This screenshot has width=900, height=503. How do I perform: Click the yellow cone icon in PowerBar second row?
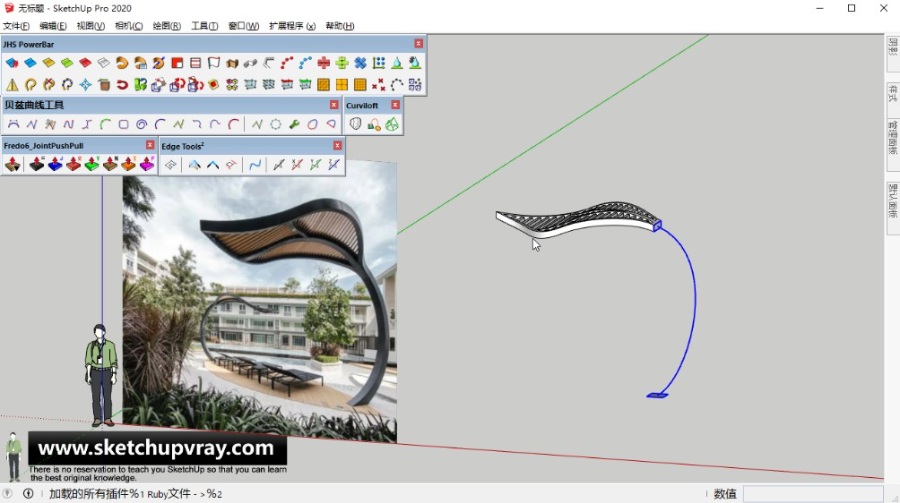[12, 85]
